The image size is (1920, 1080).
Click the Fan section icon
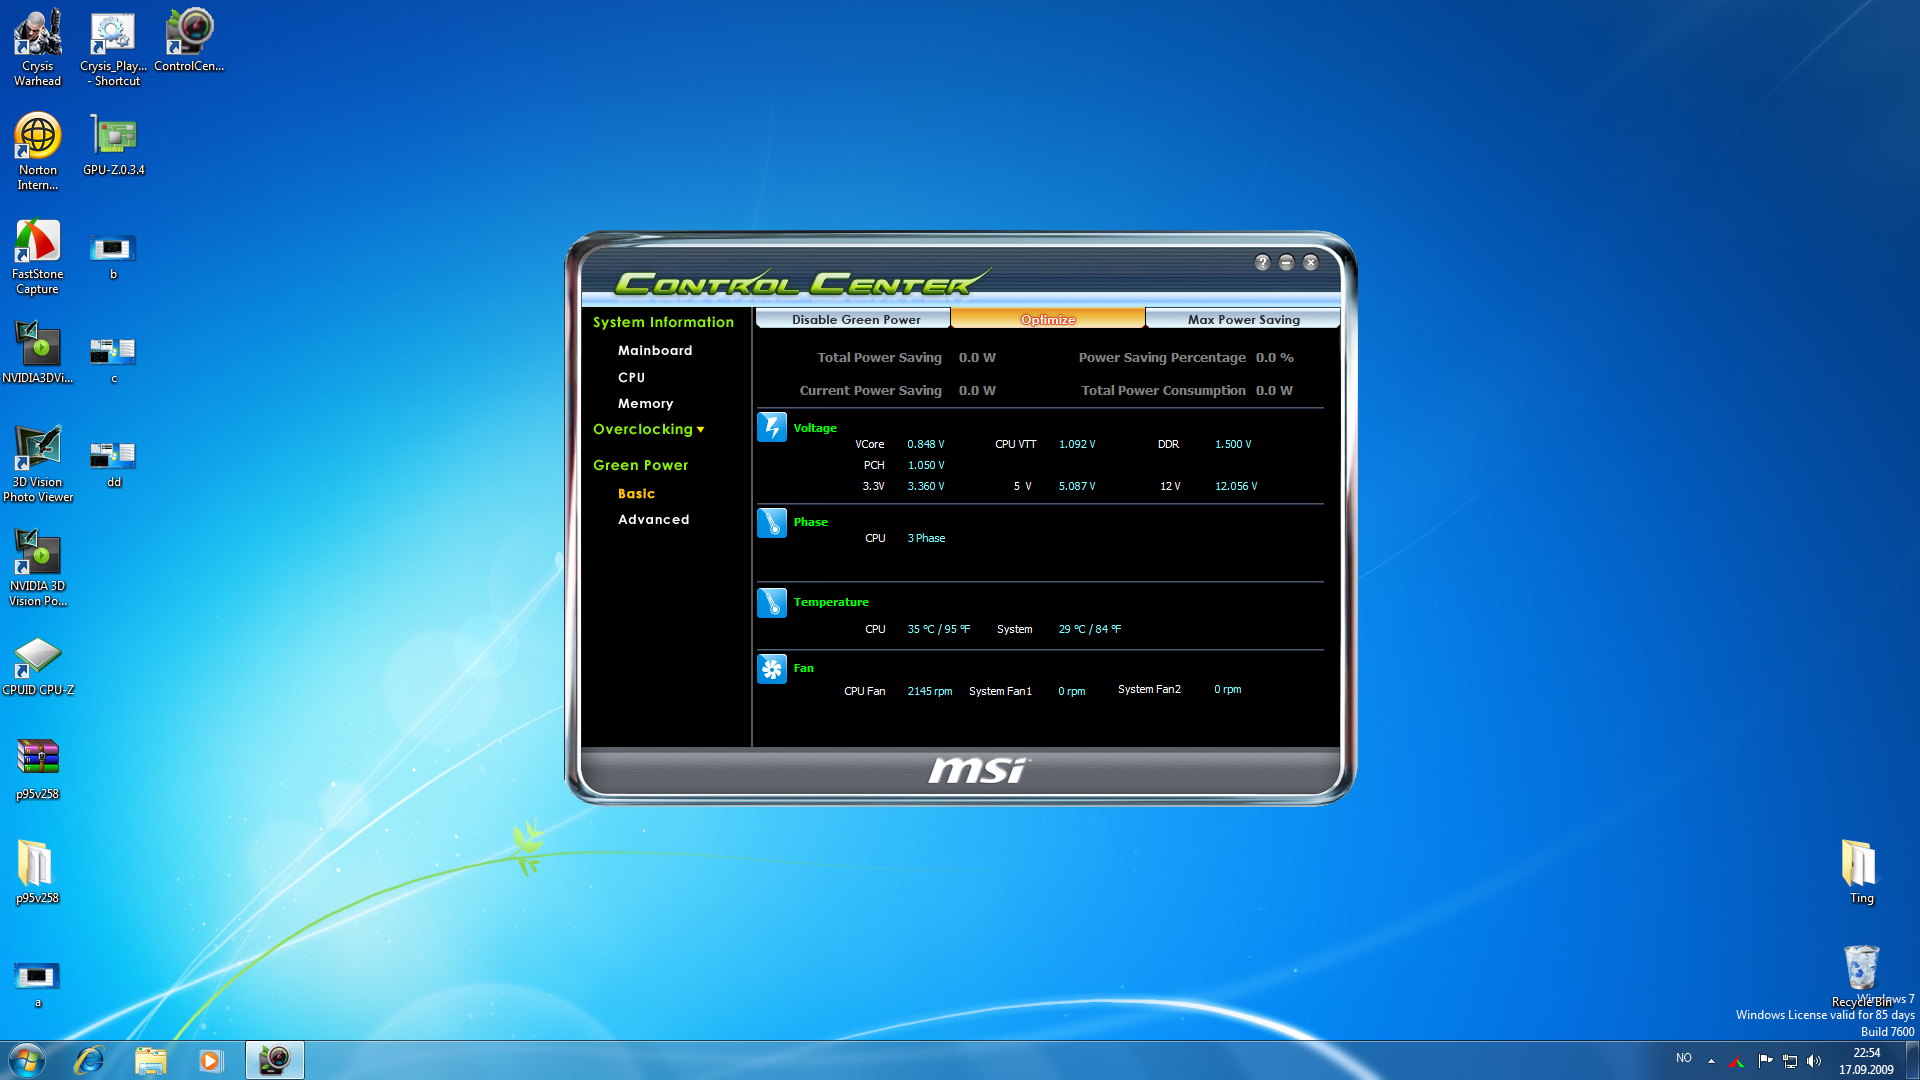click(771, 669)
